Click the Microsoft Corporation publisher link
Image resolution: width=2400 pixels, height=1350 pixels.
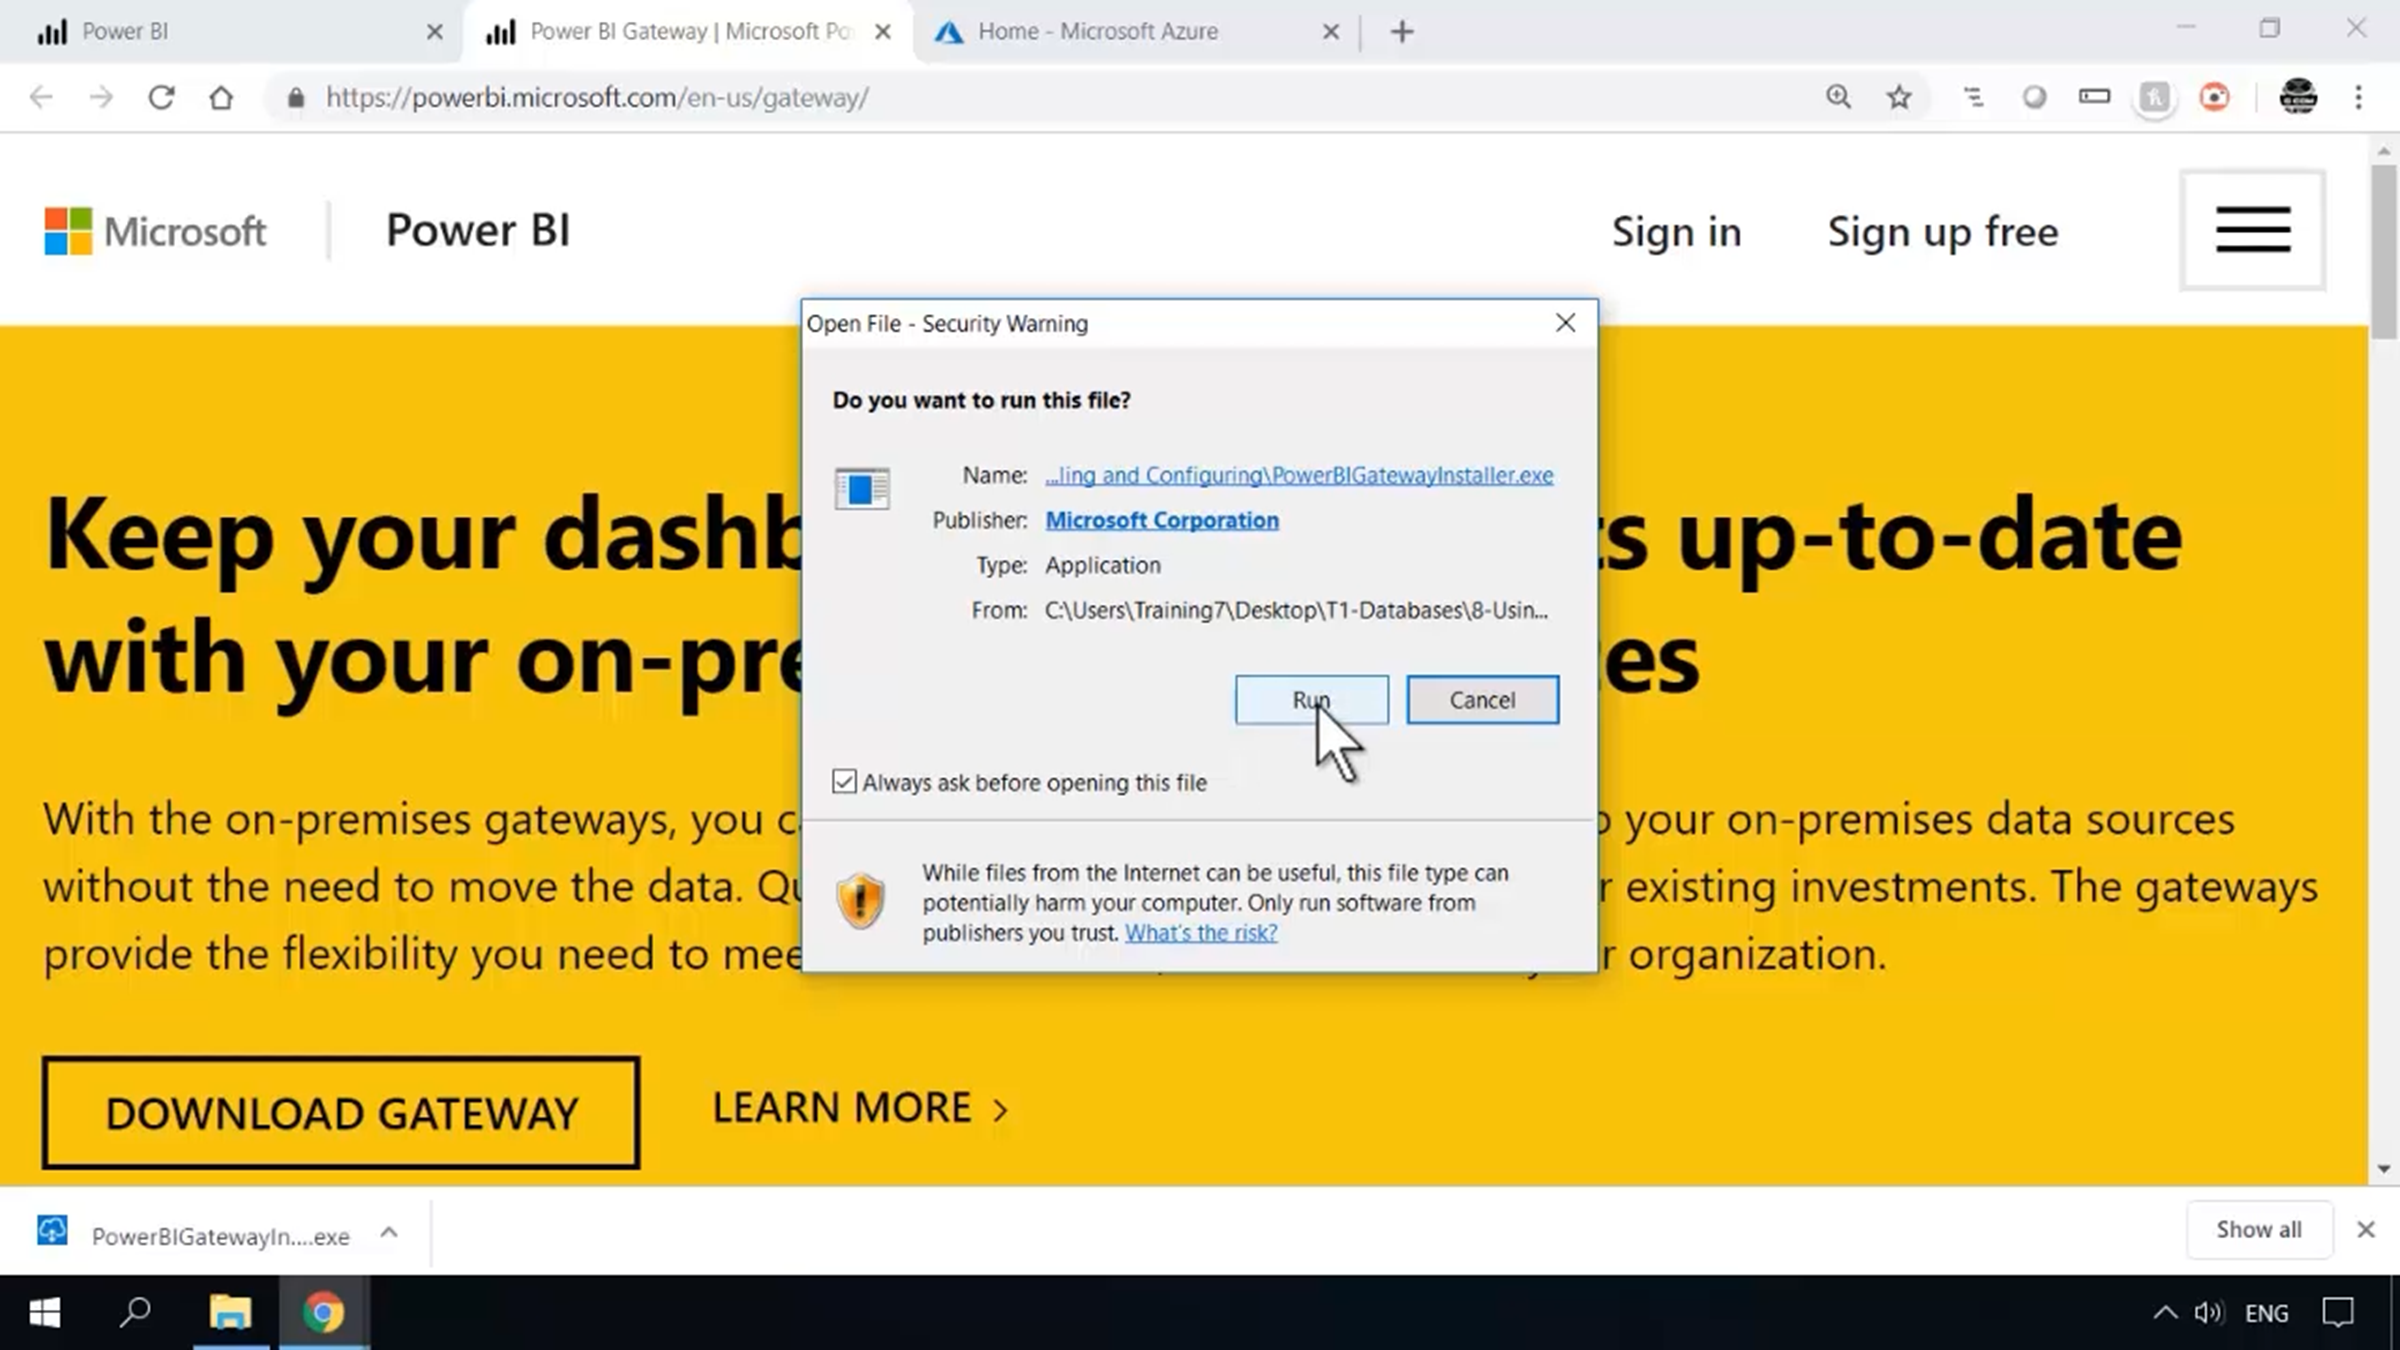click(1161, 520)
